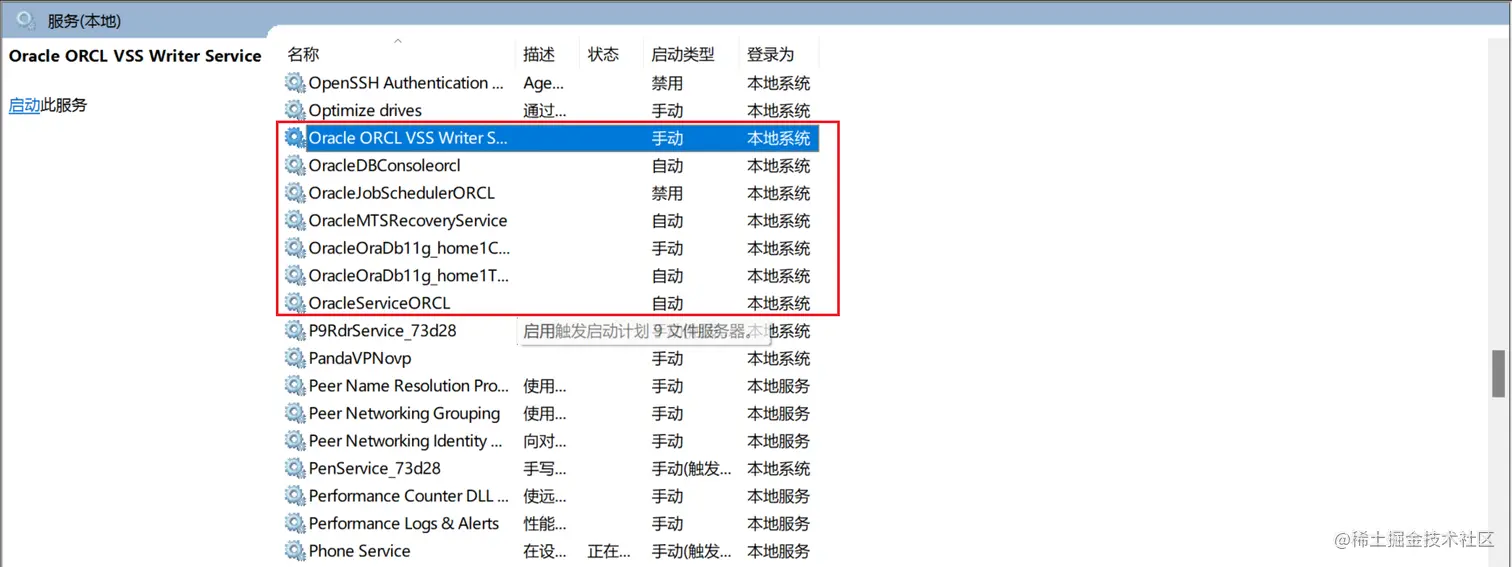Click the gear icon beside OracleMTSRecoveryService
Viewport: 1512px width, 567px height.
(x=295, y=220)
